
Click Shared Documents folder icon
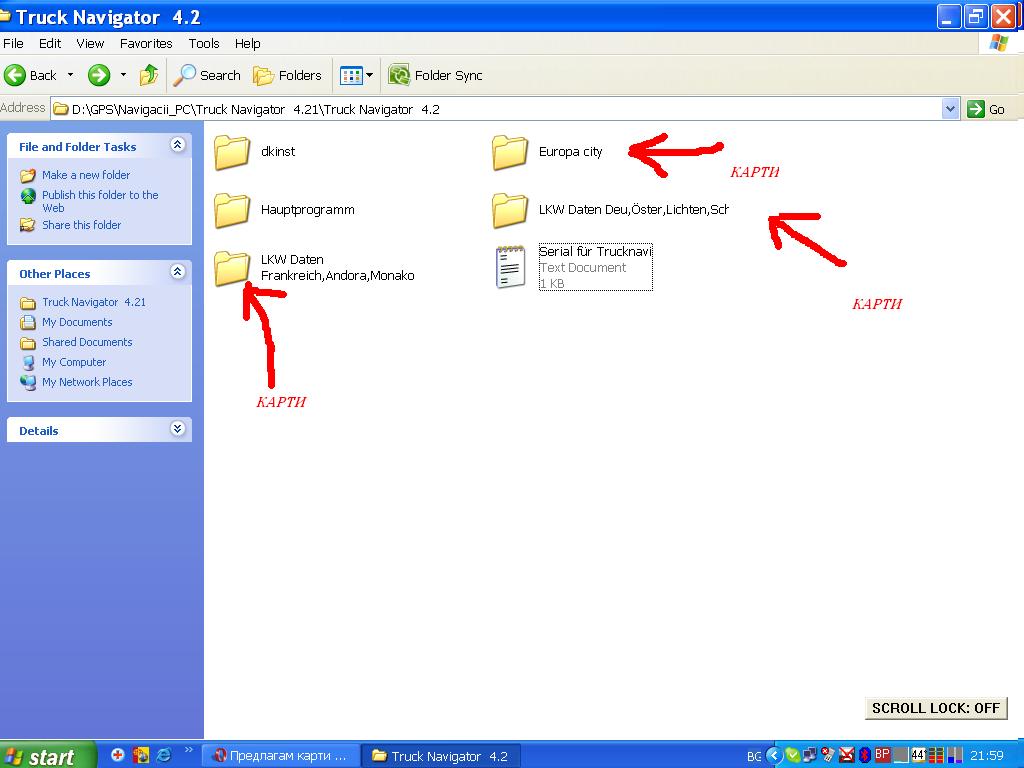click(27, 342)
